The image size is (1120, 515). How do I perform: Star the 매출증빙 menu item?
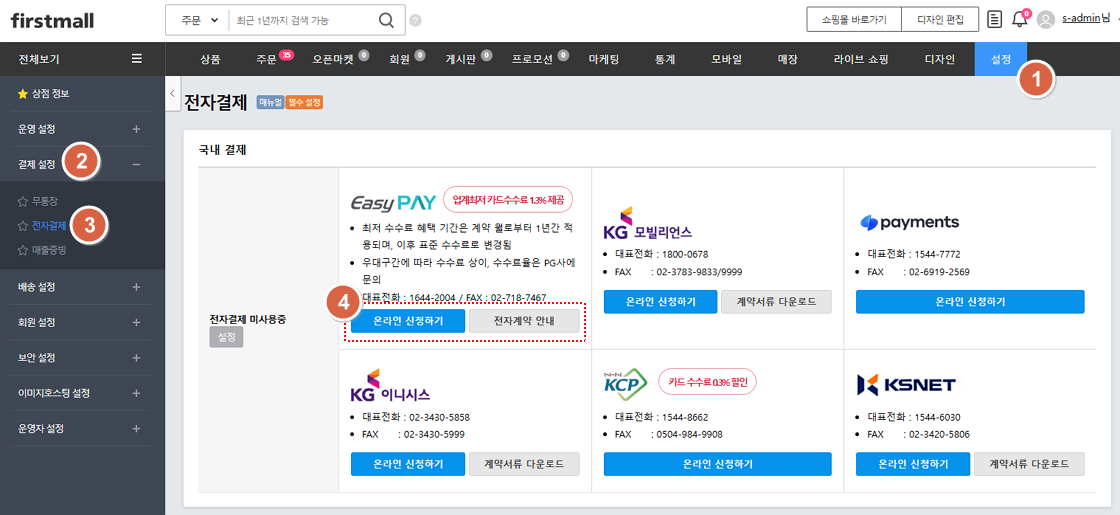click(x=22, y=250)
